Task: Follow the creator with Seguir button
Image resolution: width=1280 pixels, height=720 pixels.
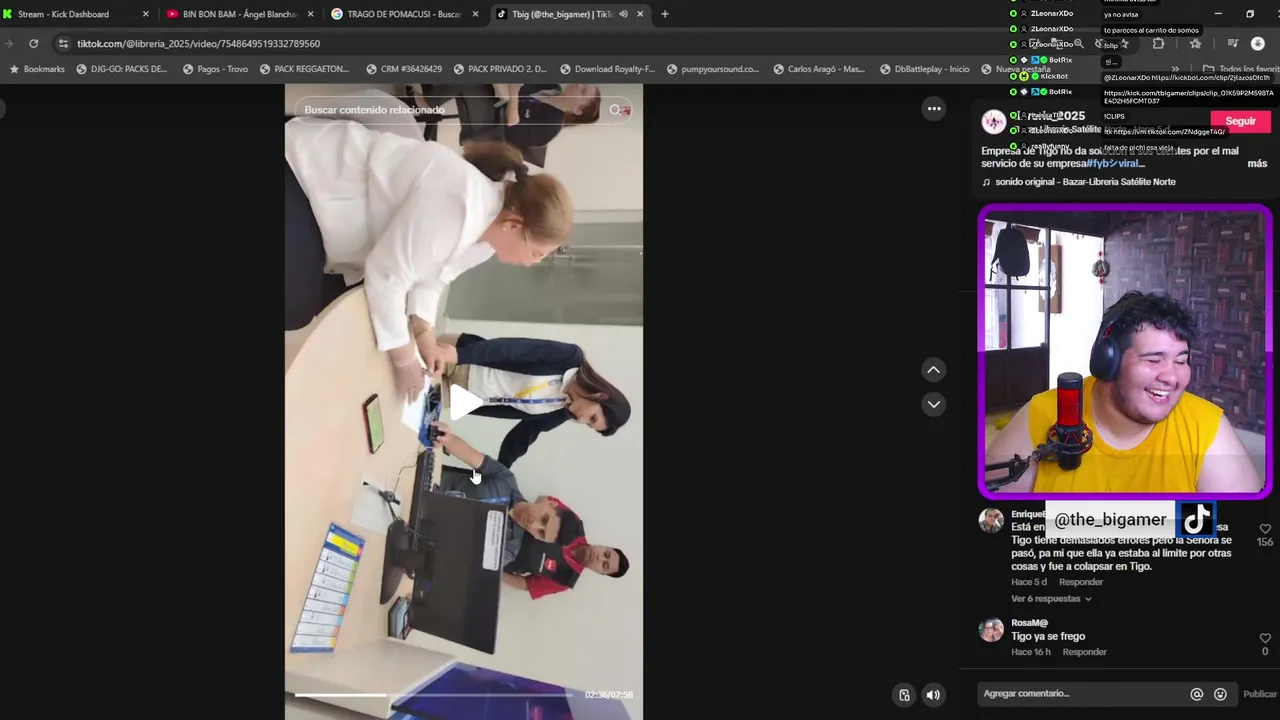Action: pos(1240,122)
